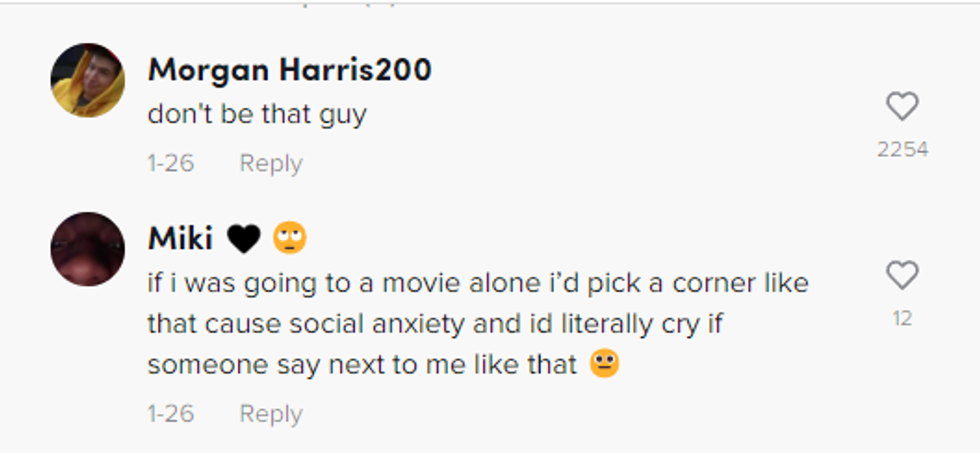Click the 12 likes count
The width and height of the screenshot is (980, 453).
(902, 319)
